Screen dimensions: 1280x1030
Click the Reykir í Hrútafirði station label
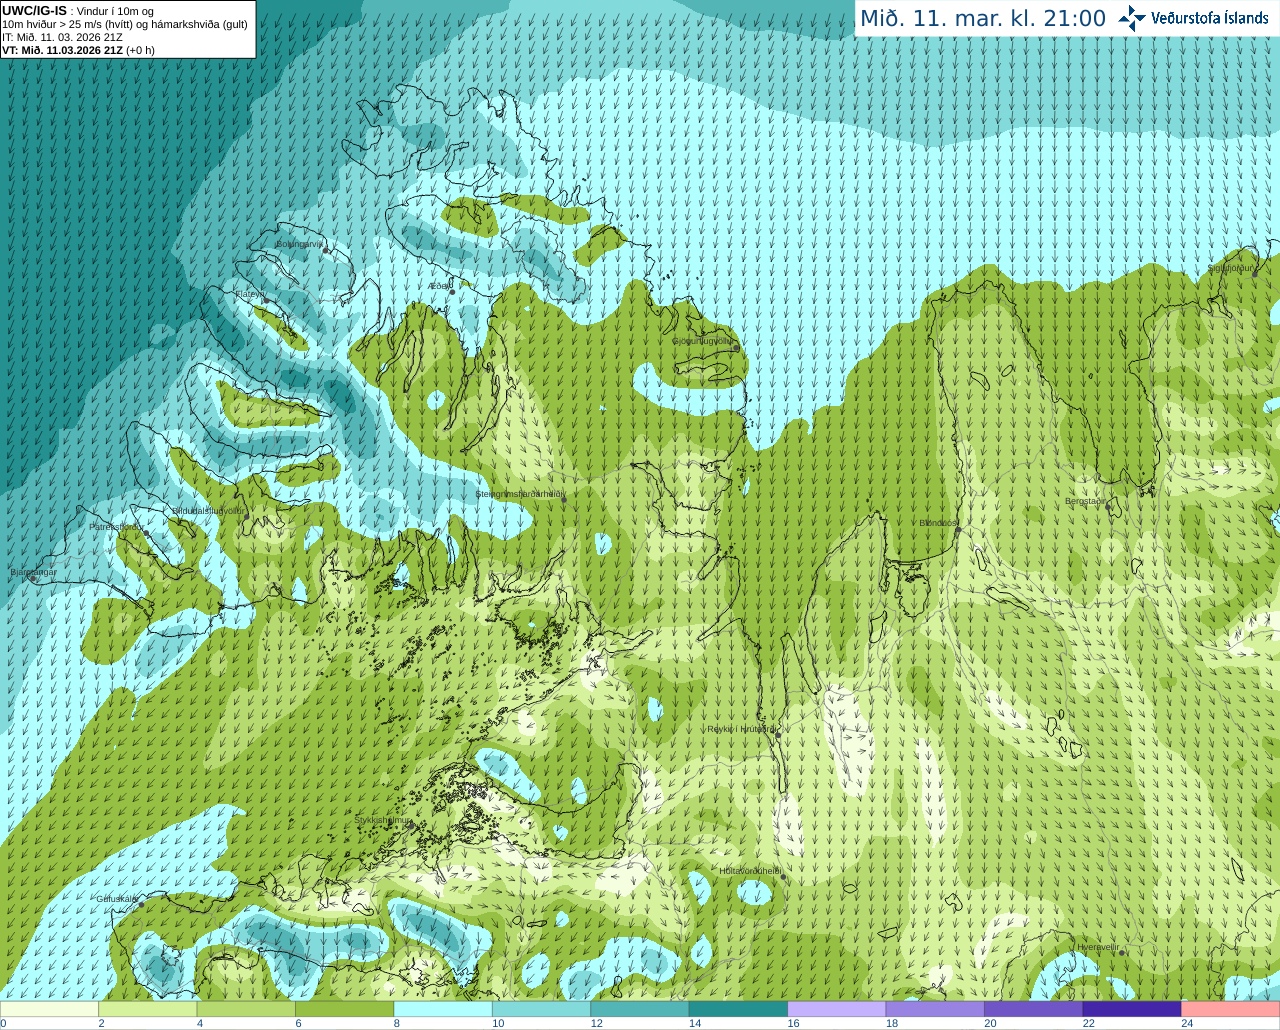pyautogui.click(x=741, y=729)
